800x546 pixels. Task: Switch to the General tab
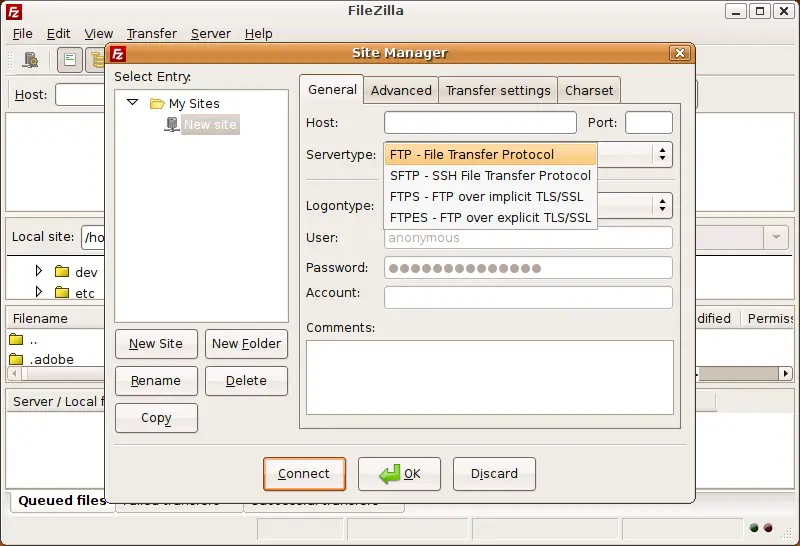[332, 90]
